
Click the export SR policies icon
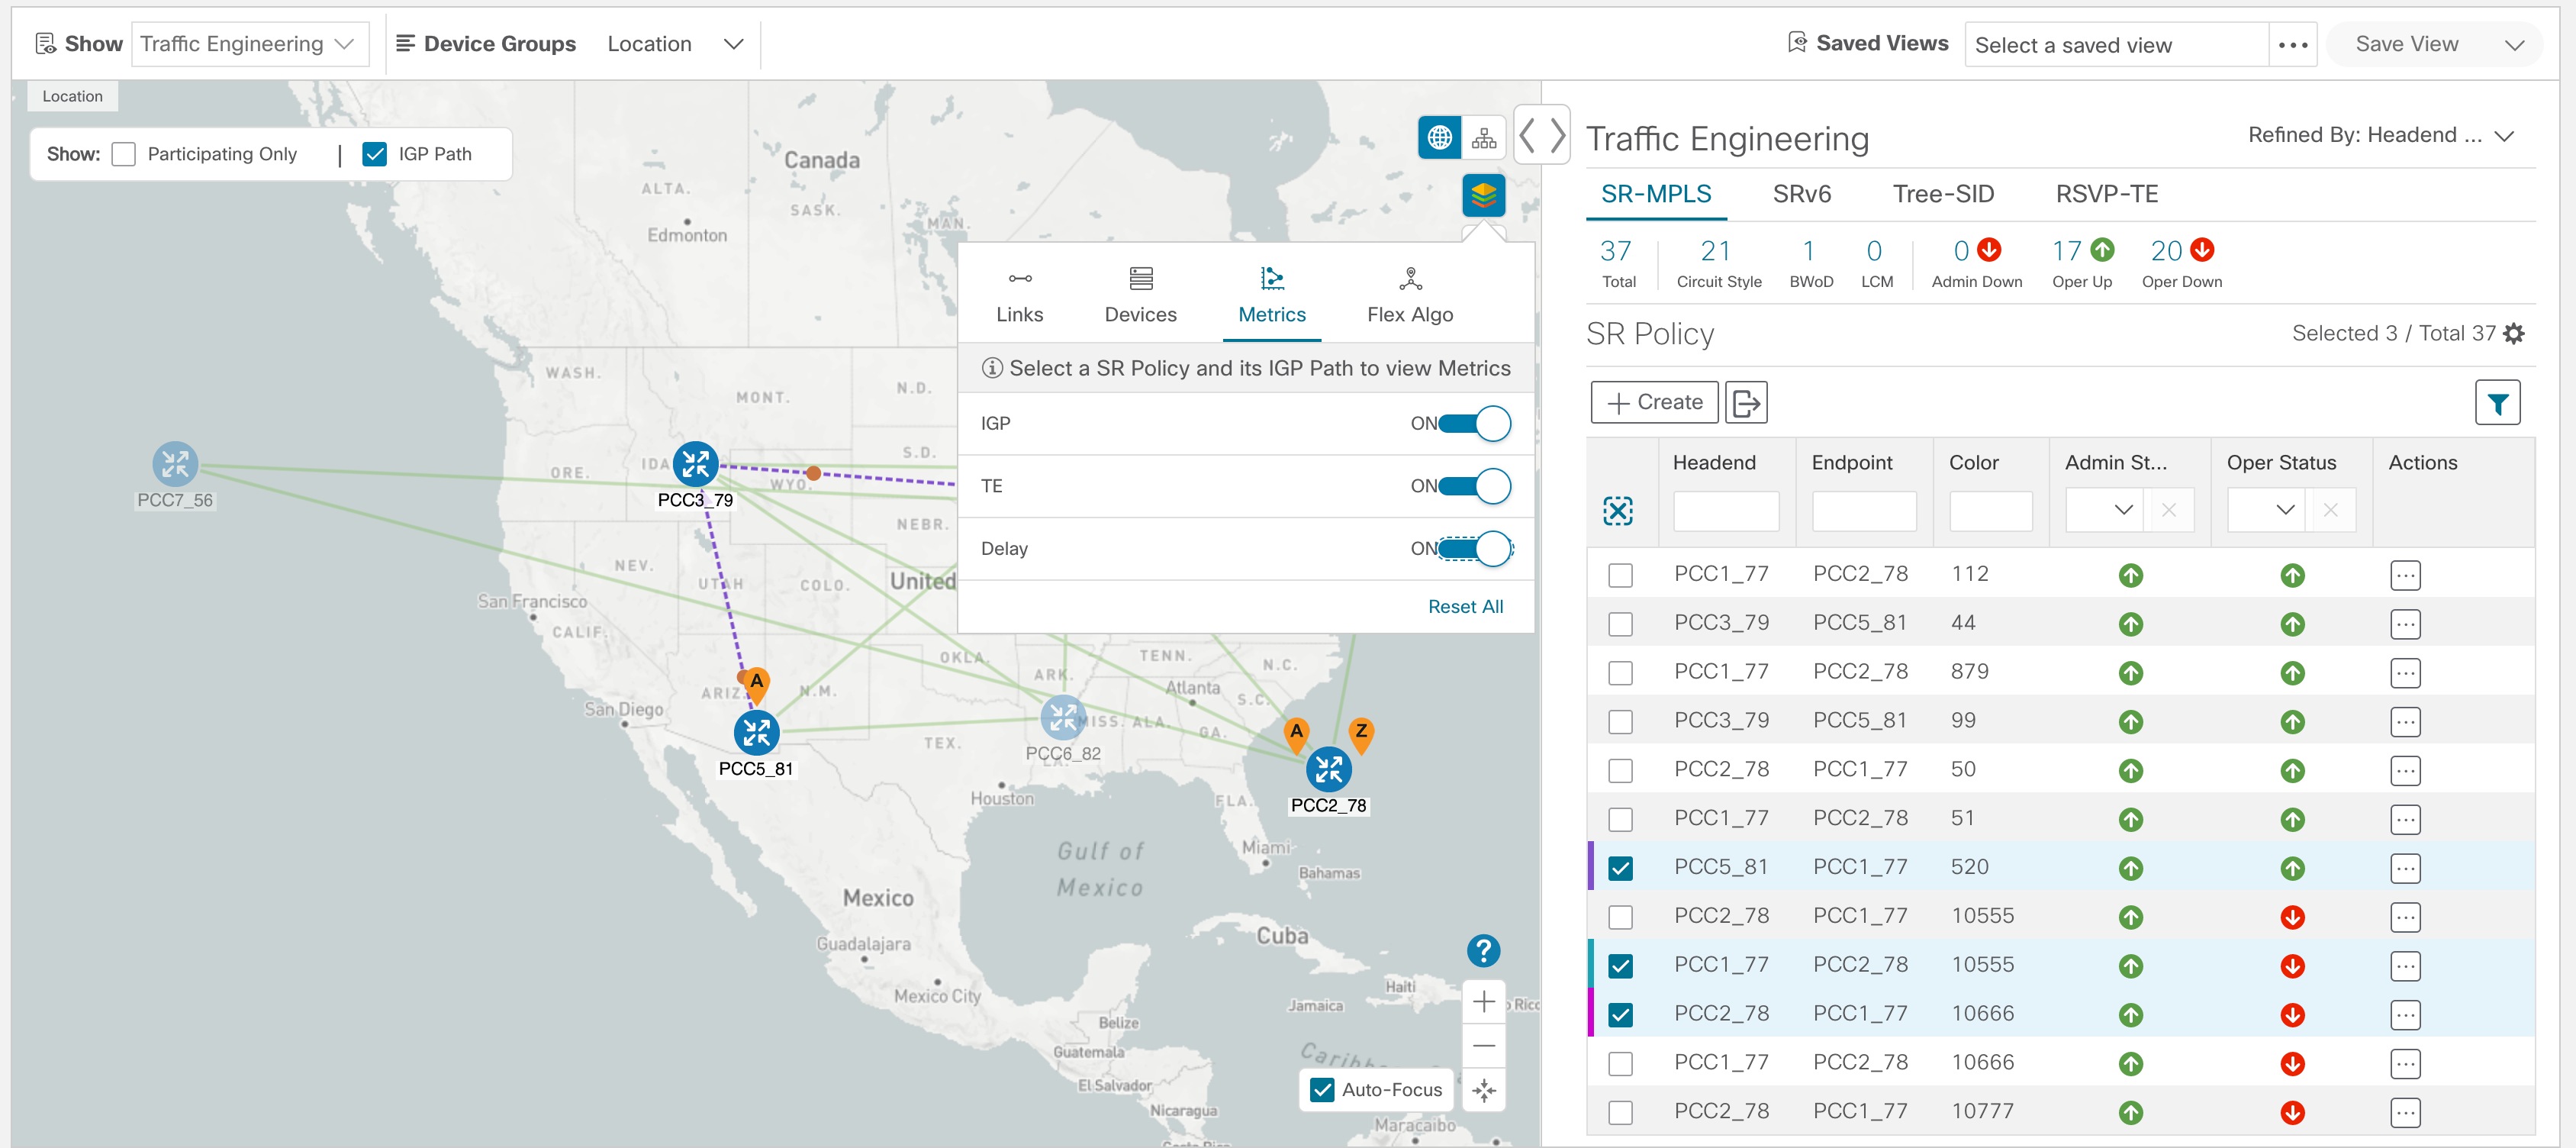(1745, 403)
